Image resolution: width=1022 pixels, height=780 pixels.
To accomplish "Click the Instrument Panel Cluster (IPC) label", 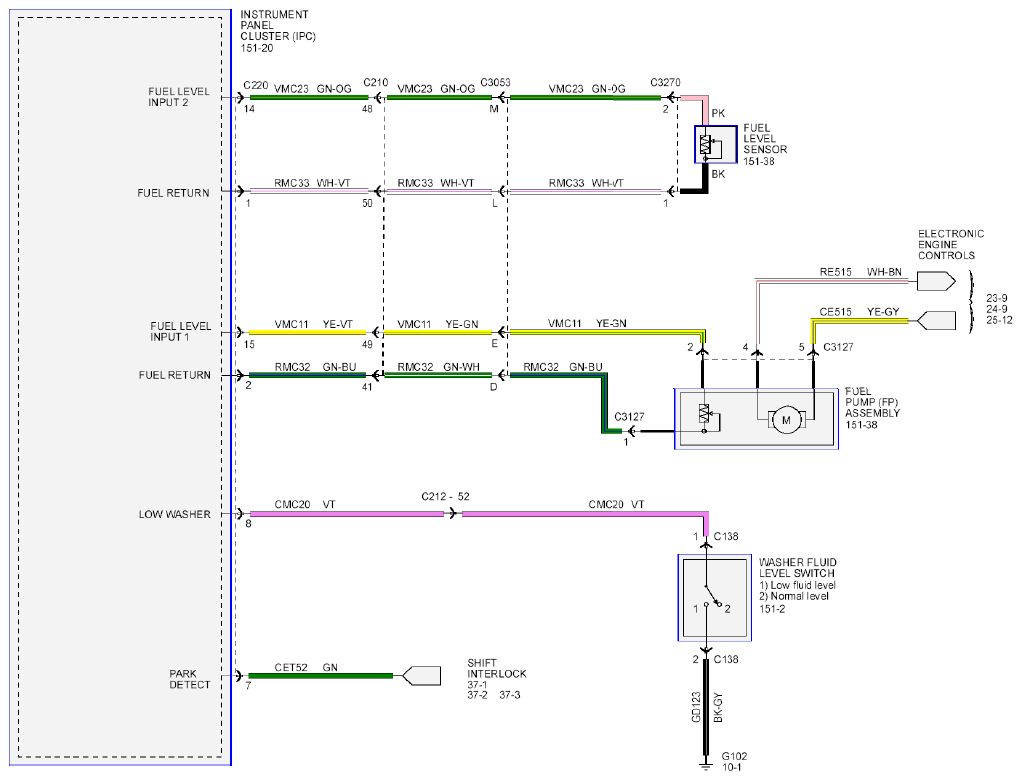I will 278,31.
